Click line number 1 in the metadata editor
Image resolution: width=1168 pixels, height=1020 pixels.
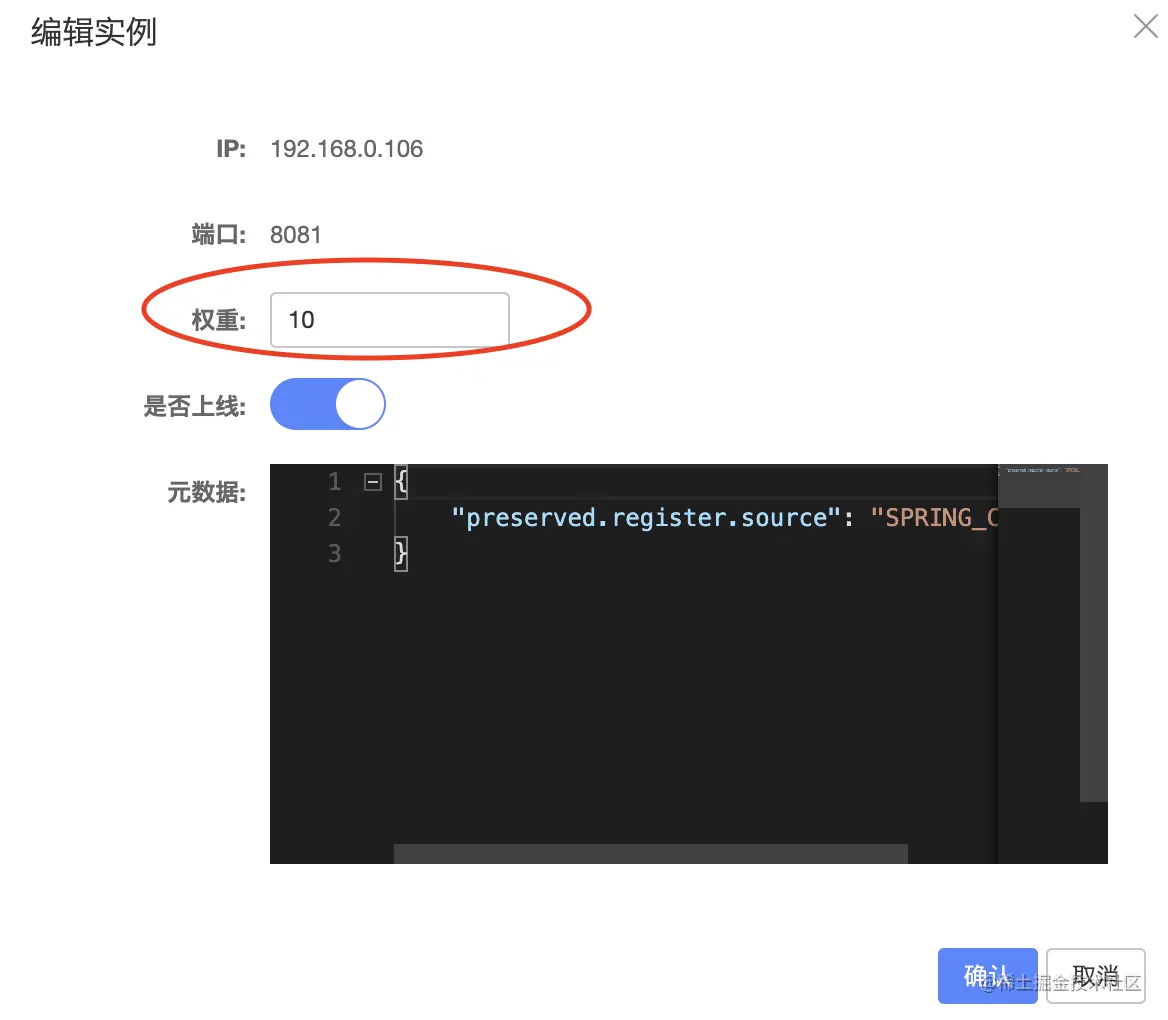coord(335,481)
